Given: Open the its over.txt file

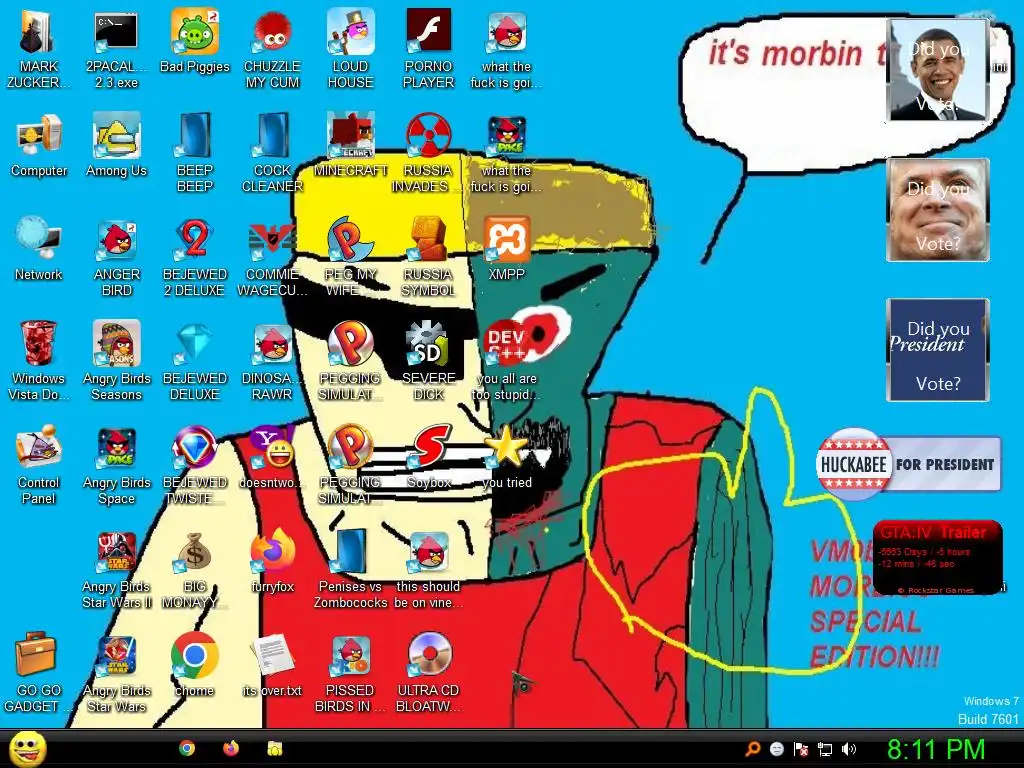Looking at the screenshot, I should click(272, 665).
